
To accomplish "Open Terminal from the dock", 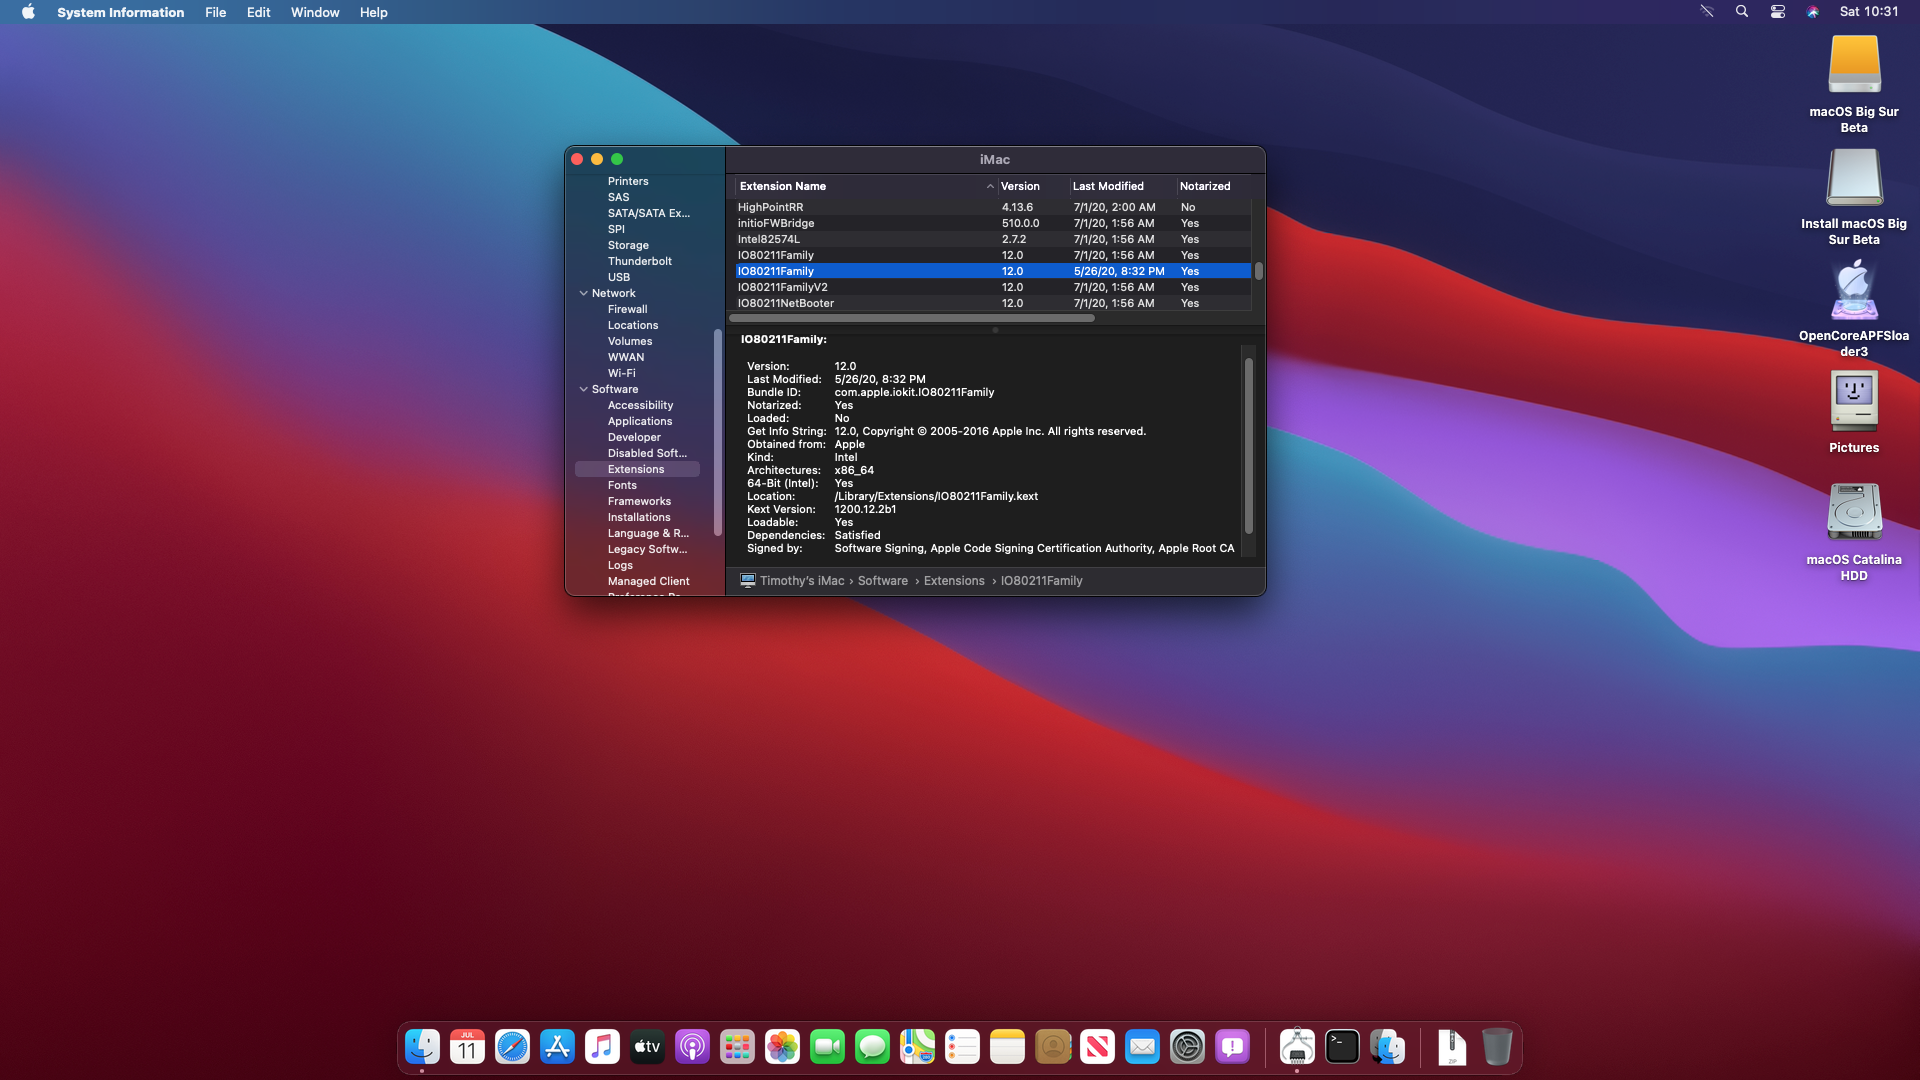I will 1342,1047.
